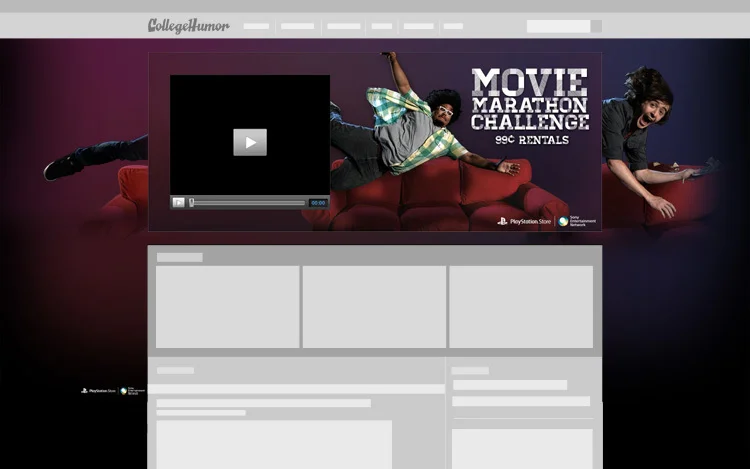Click the 99¢ RENTALS text
750x469 pixels.
click(x=532, y=140)
